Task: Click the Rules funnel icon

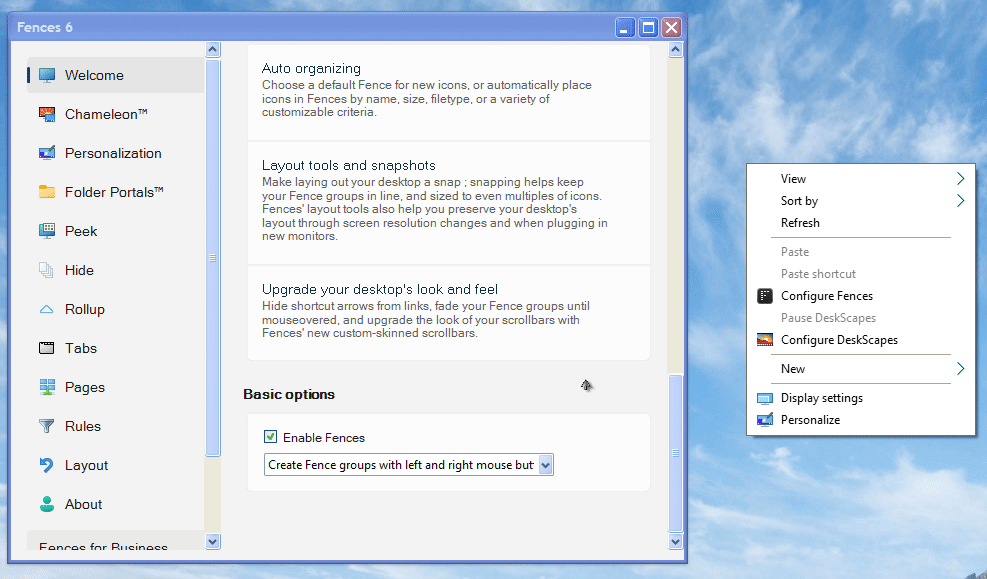Action: [46, 426]
